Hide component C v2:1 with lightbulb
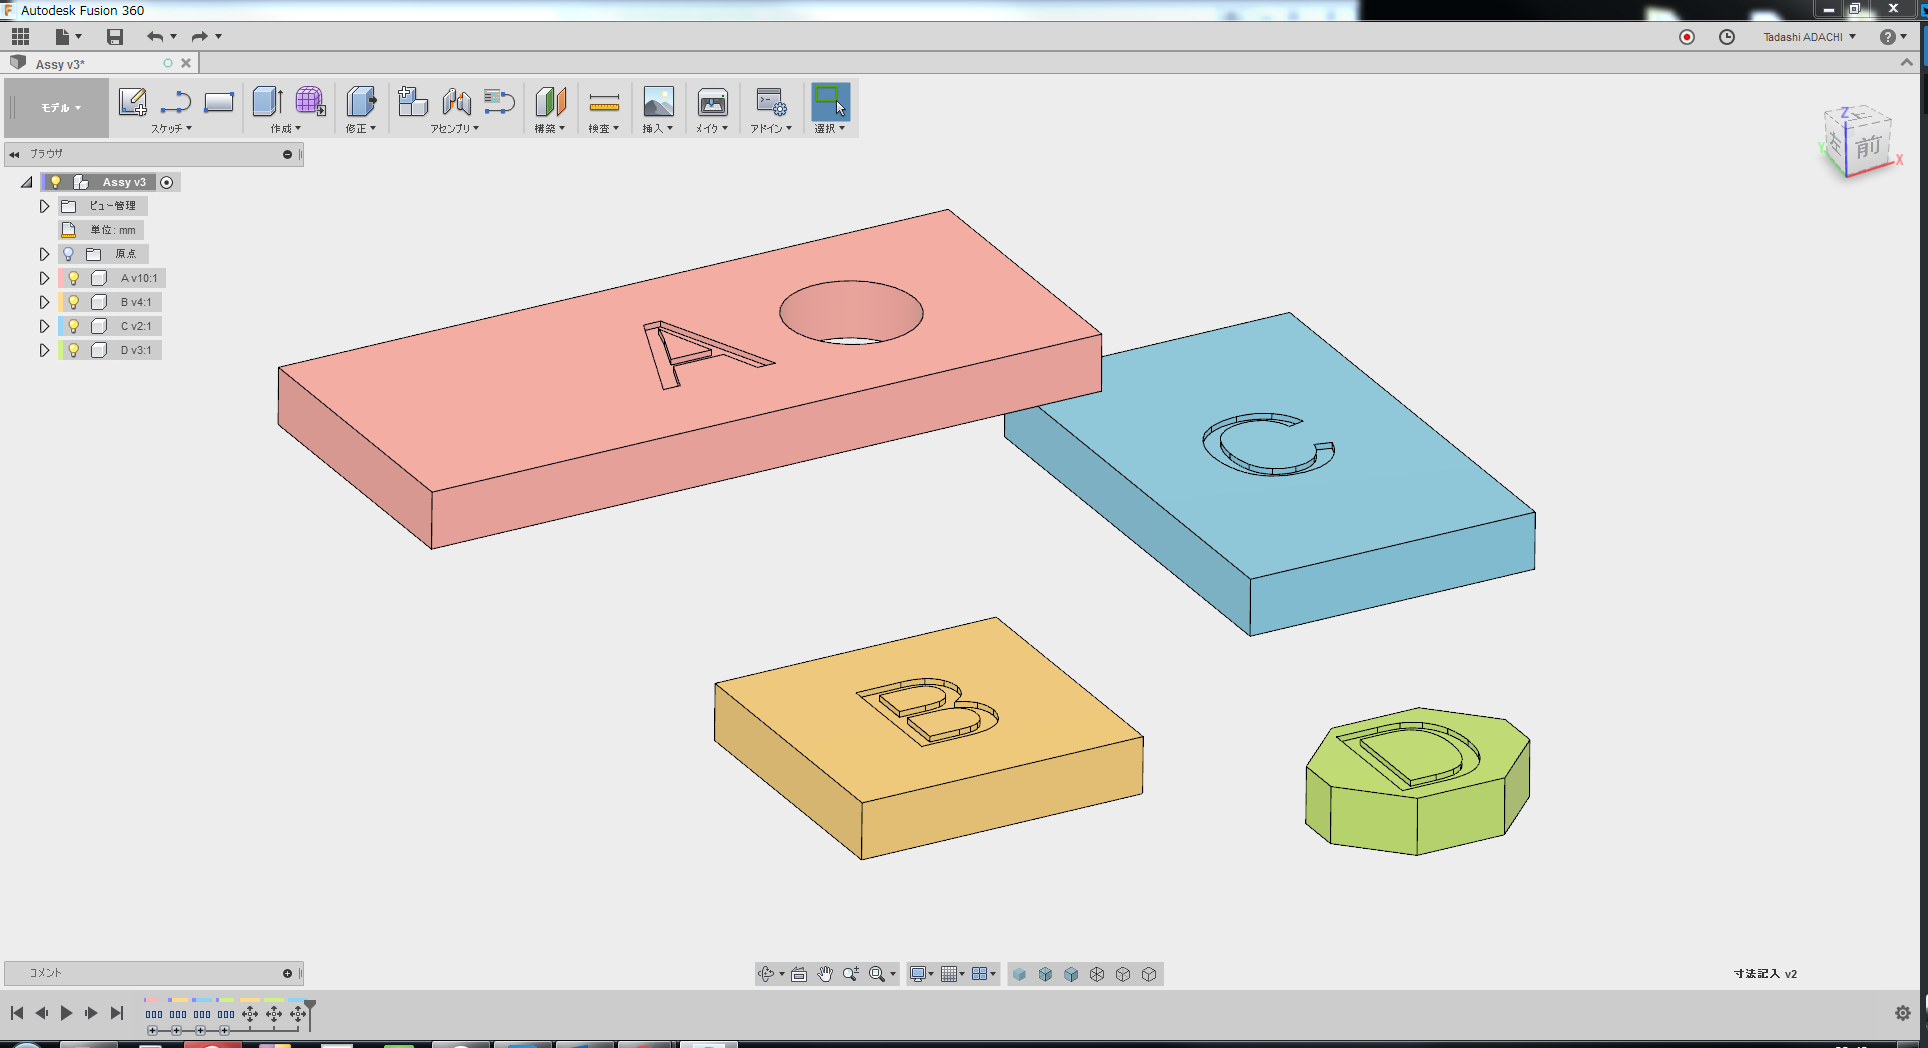 tap(73, 326)
